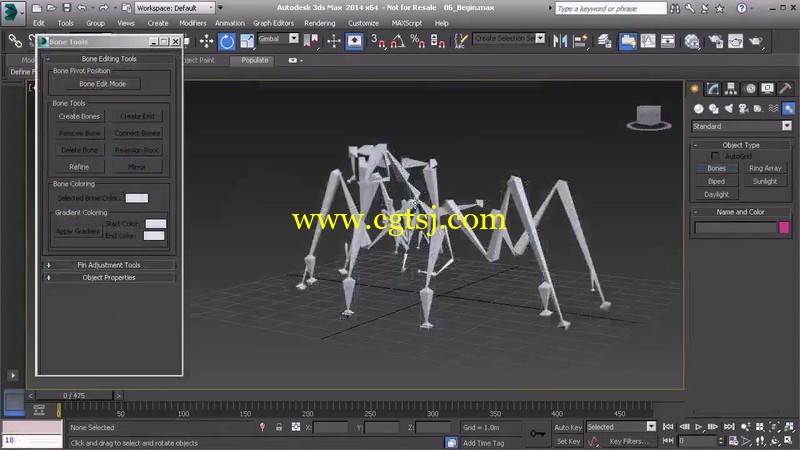This screenshot has width=800, height=450.
Task: Open the pink object color swatch
Action: pos(784,228)
